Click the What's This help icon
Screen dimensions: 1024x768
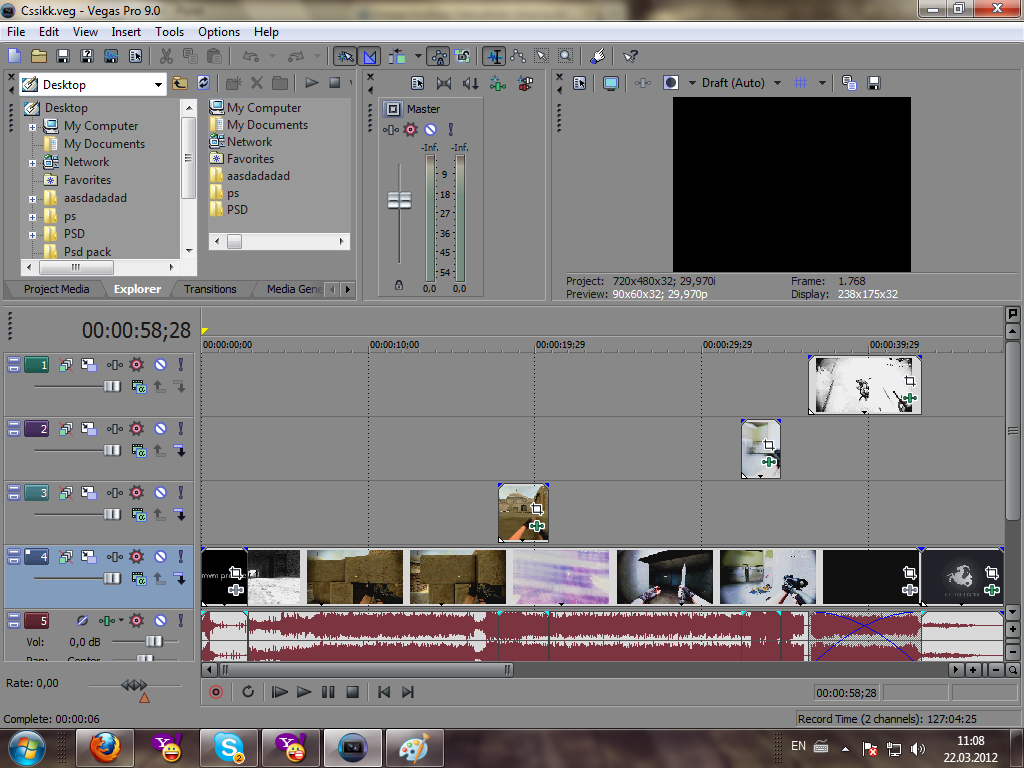tap(630, 56)
